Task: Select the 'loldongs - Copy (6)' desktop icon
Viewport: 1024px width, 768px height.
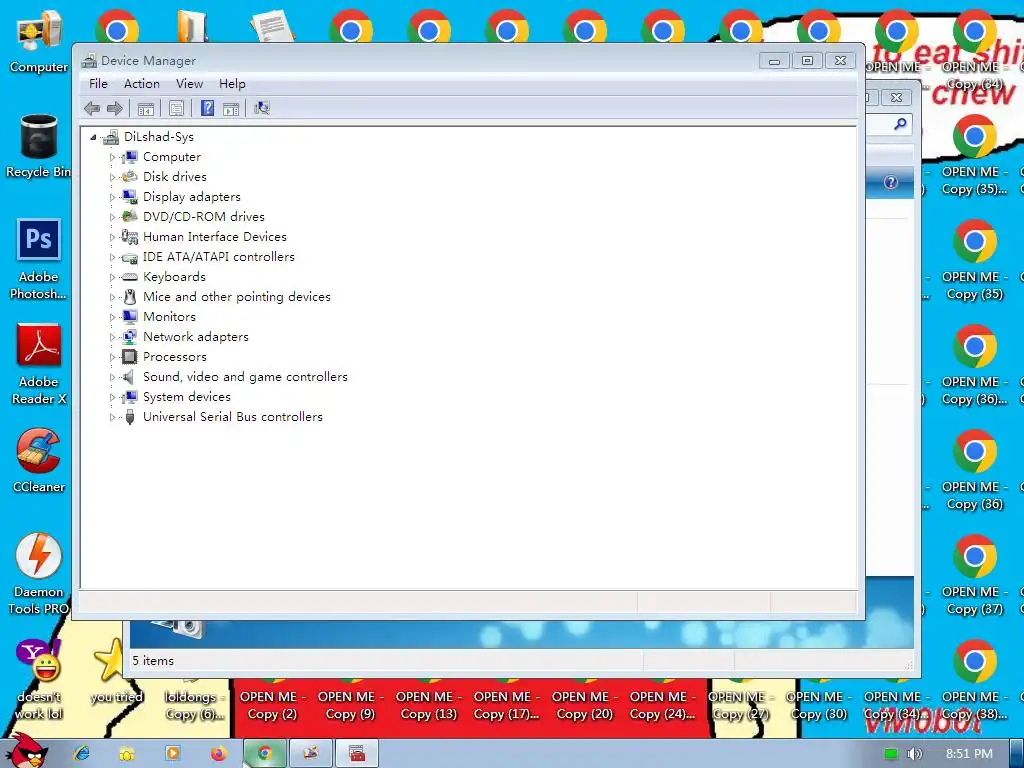Action: pos(194,705)
